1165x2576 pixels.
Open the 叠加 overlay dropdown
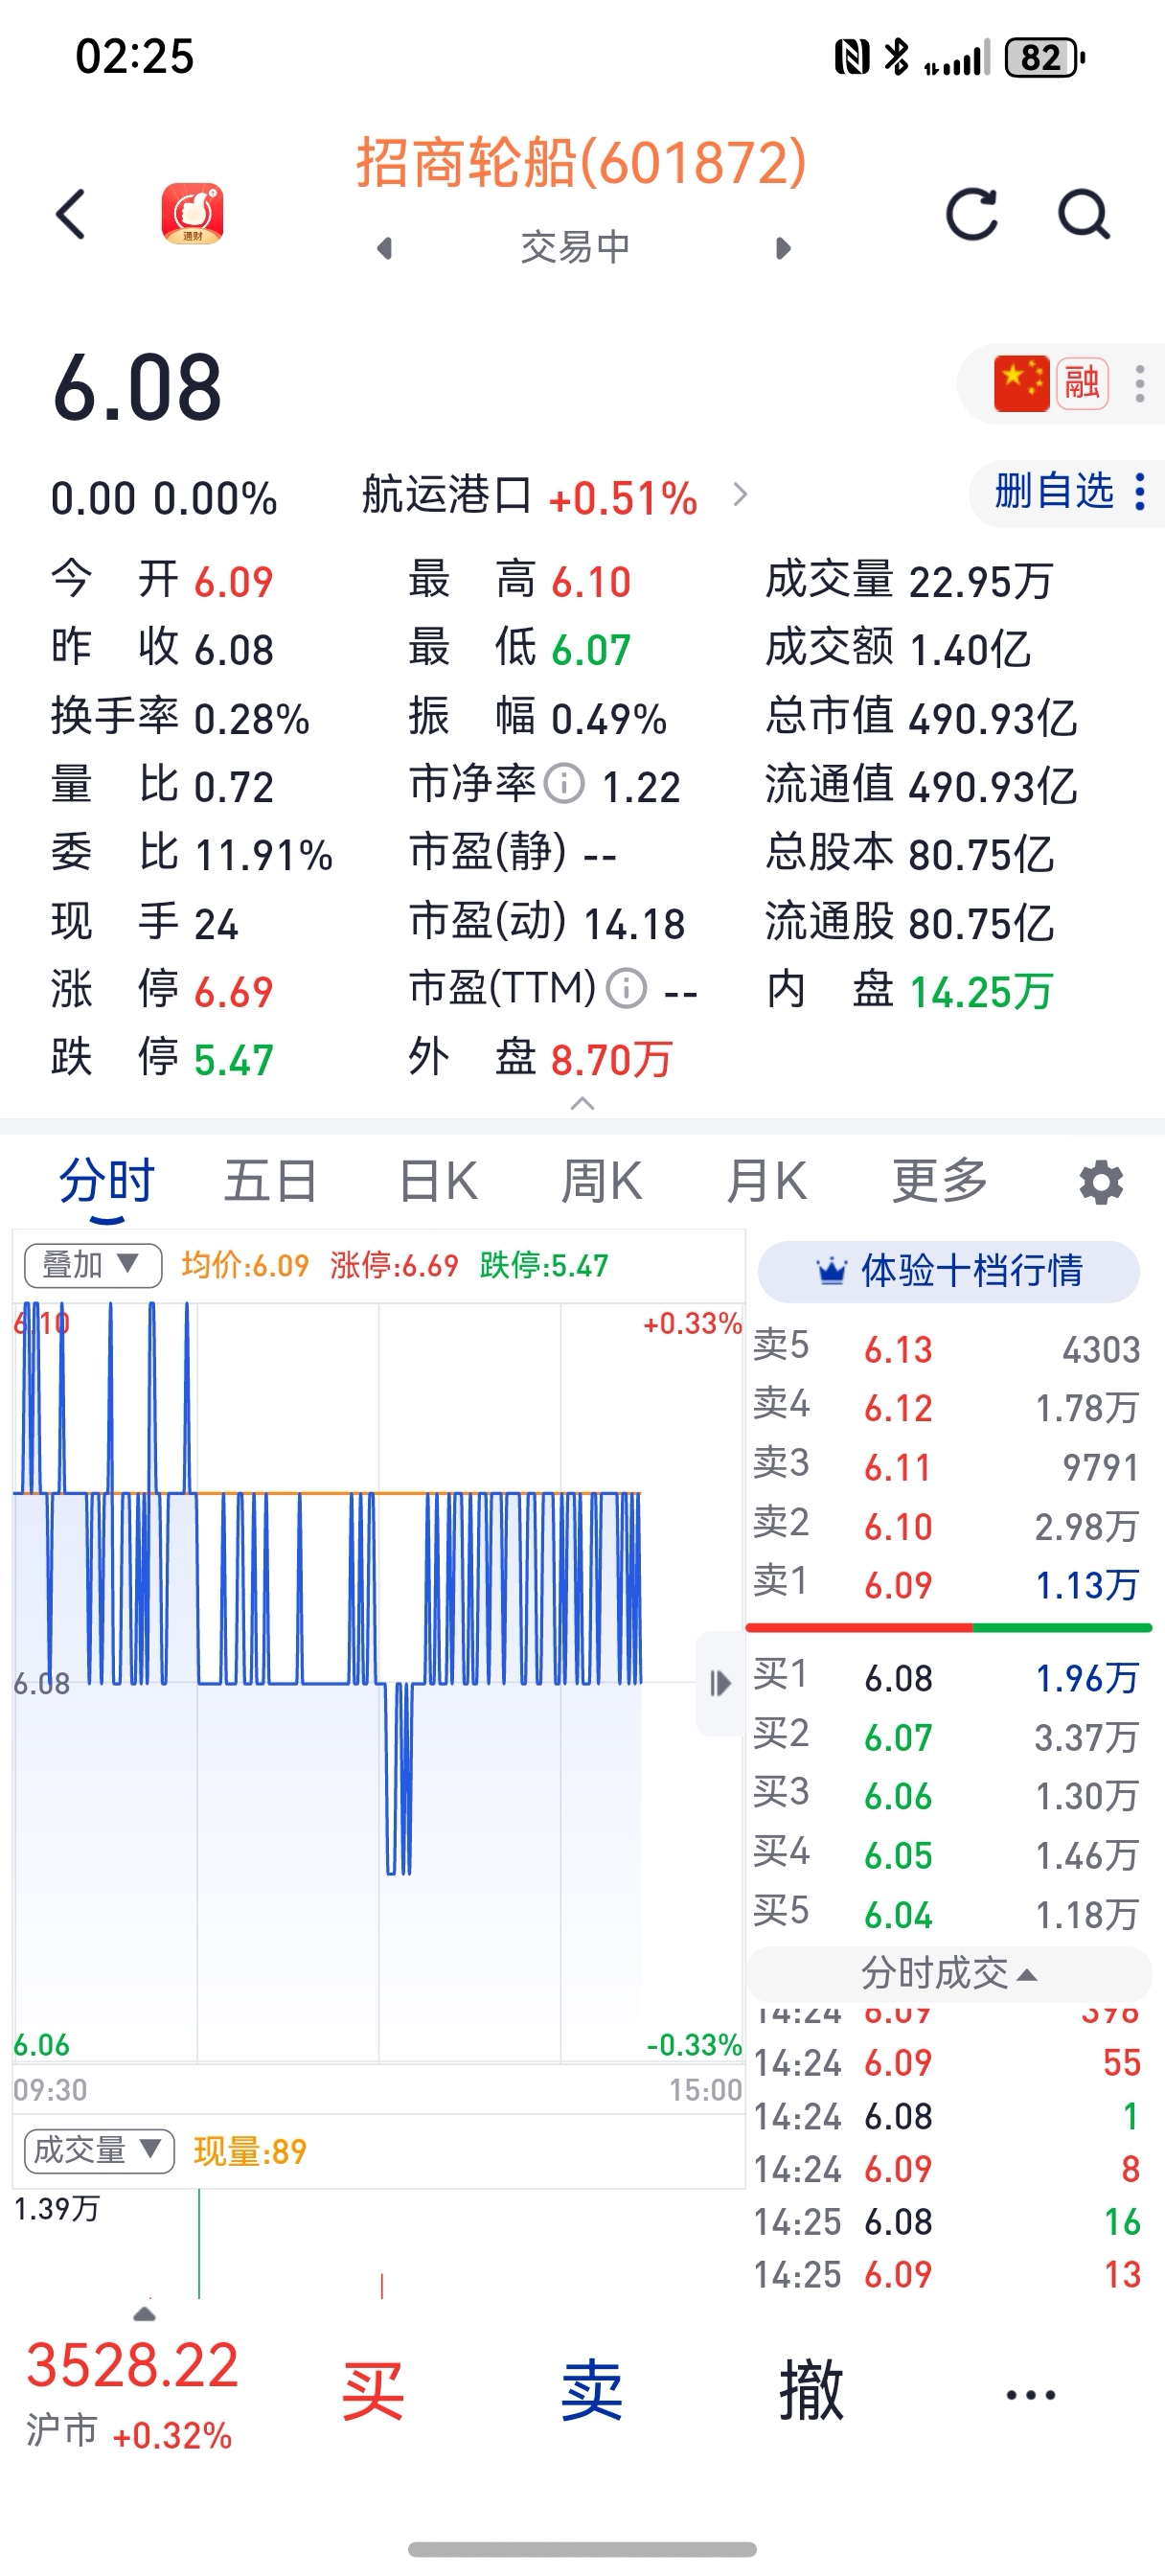pyautogui.click(x=93, y=1266)
